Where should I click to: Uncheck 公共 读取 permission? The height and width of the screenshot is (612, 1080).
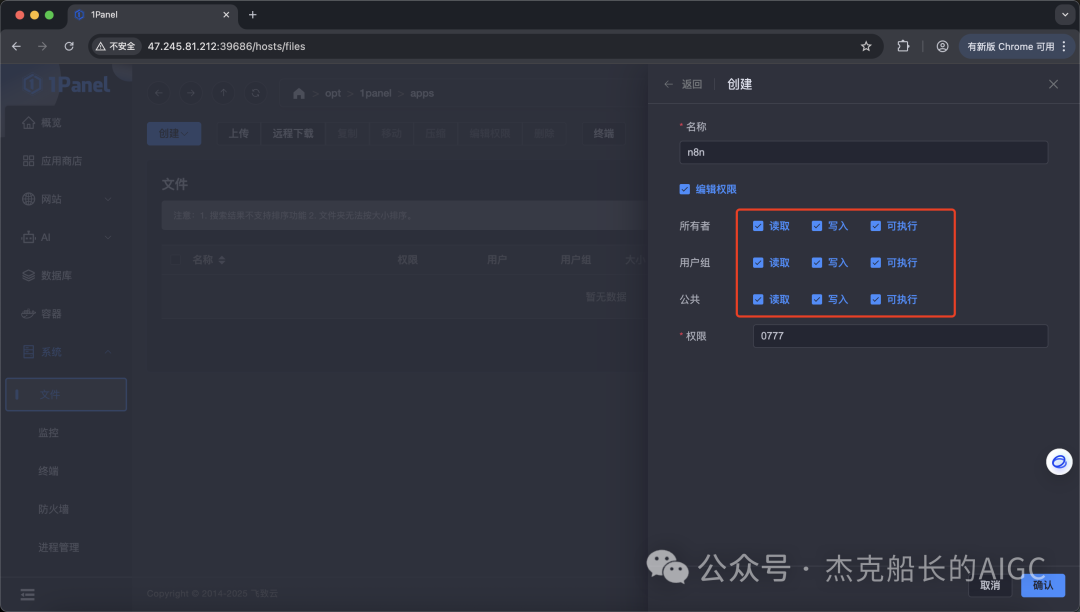tap(758, 299)
